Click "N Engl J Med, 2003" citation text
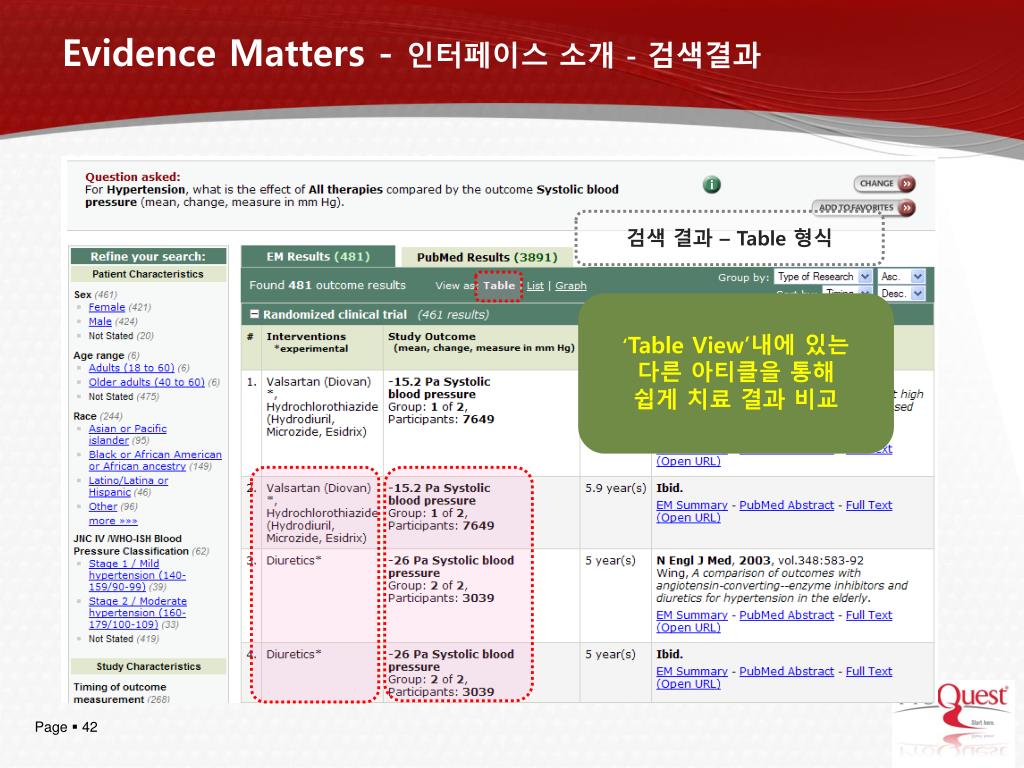This screenshot has height=768, width=1024. click(x=714, y=561)
